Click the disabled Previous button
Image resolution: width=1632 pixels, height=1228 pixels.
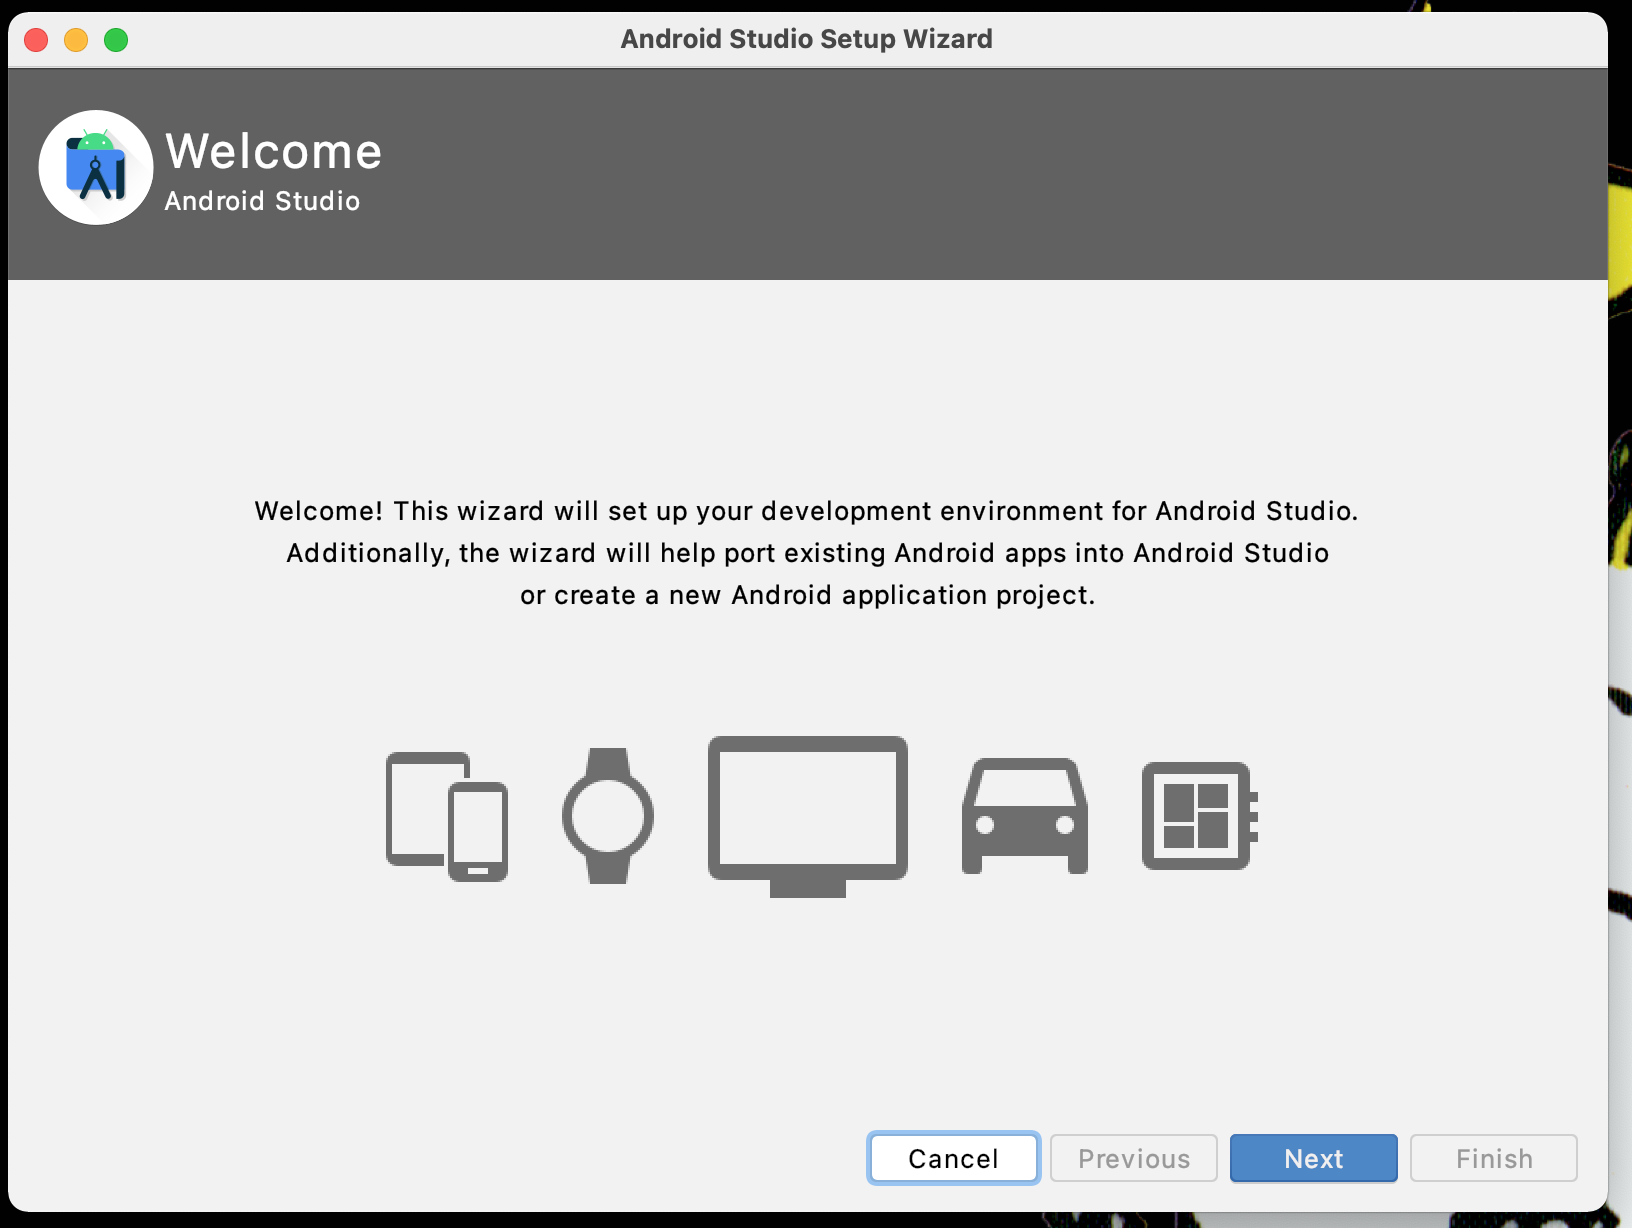pos(1133,1158)
